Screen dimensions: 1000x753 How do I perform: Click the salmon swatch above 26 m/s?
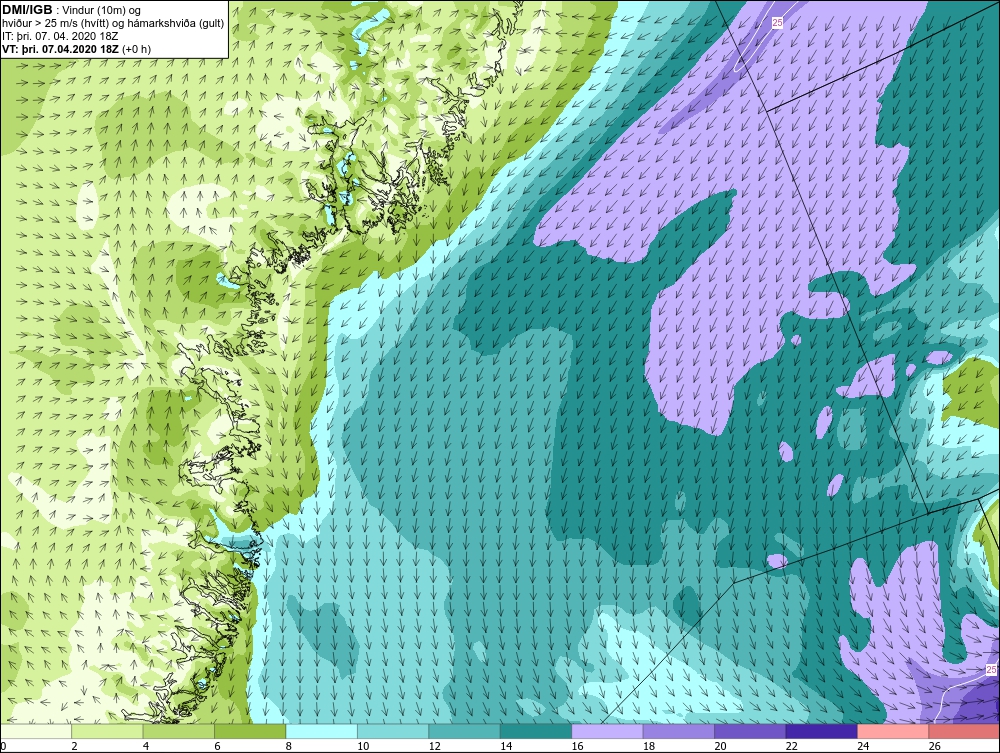coord(964,731)
